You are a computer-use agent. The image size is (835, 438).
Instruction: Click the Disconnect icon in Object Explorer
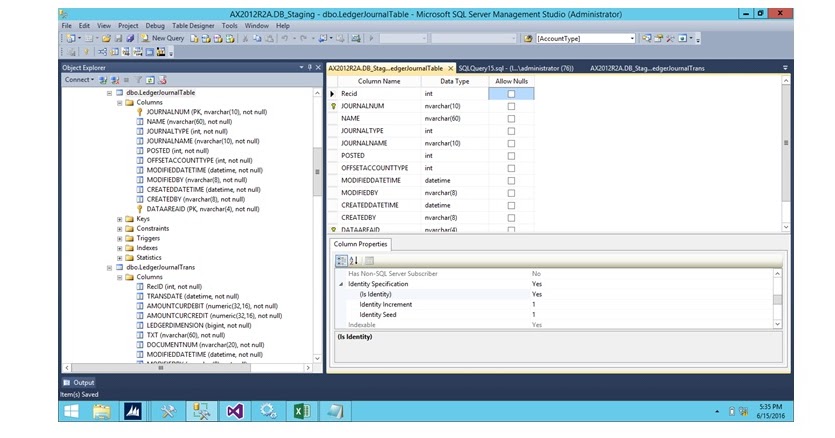[x=114, y=80]
